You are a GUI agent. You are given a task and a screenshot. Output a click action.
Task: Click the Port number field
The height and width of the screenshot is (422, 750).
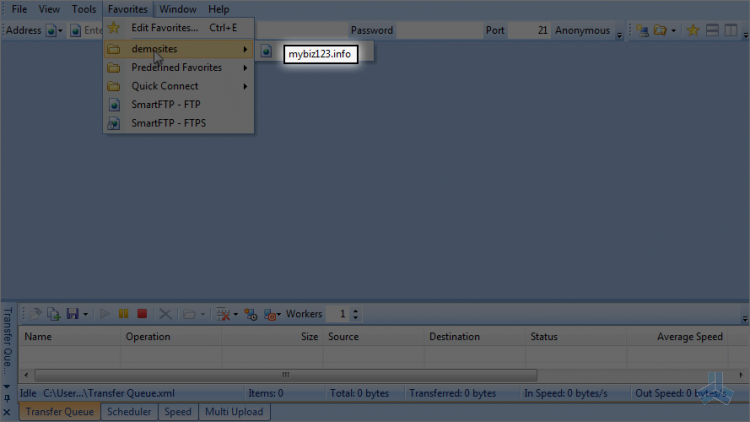[529, 31]
